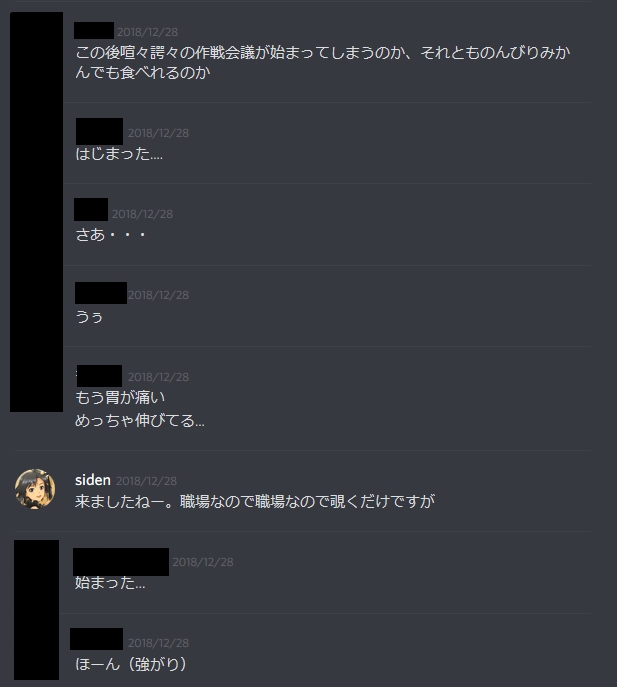Click the message ほーん（強がり）
This screenshot has width=617, height=687.
coord(131,664)
